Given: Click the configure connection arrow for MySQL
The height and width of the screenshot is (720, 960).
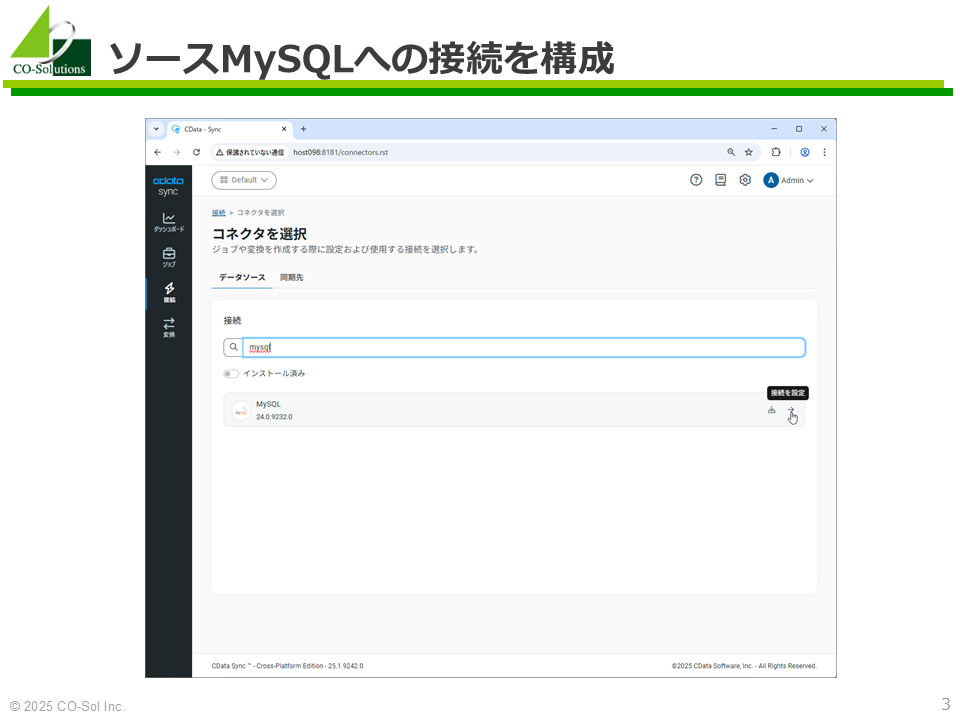Looking at the screenshot, I should point(790,410).
